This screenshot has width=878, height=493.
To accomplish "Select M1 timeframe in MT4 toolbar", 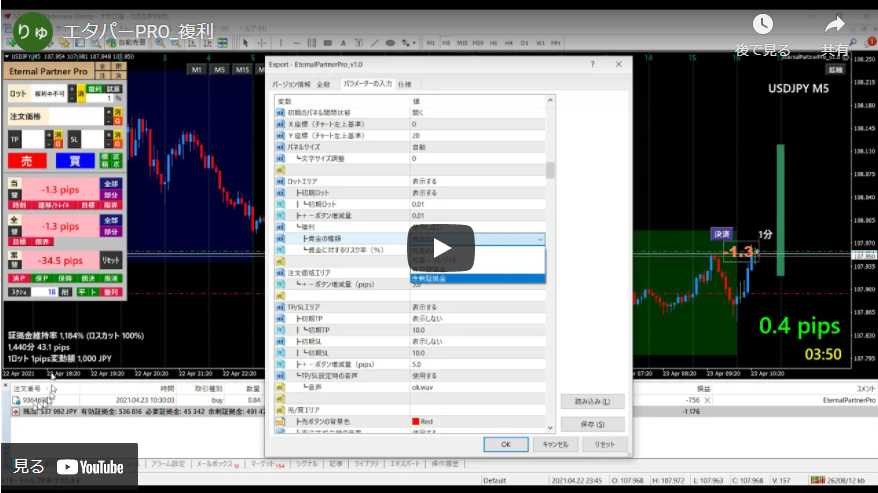I will click(x=430, y=43).
